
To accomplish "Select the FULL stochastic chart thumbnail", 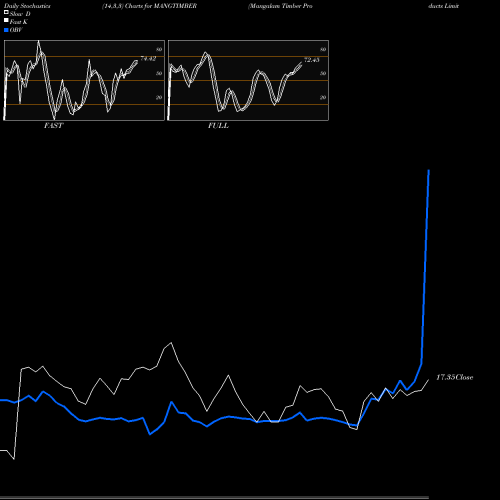I will [248, 80].
